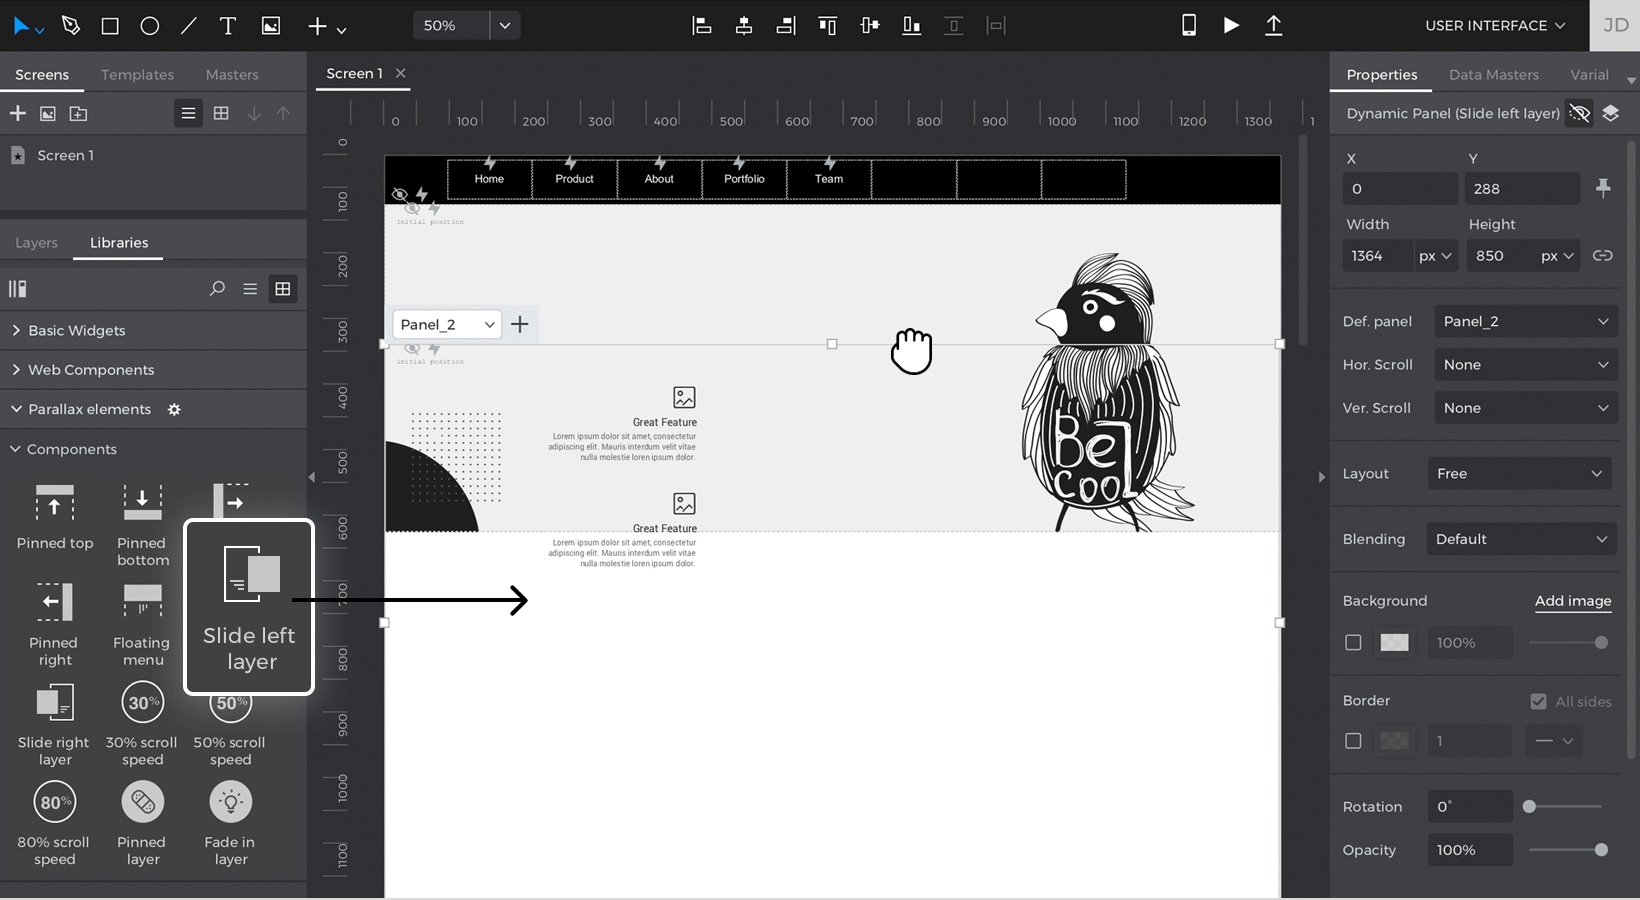Select the Rectangle tool

point(110,26)
